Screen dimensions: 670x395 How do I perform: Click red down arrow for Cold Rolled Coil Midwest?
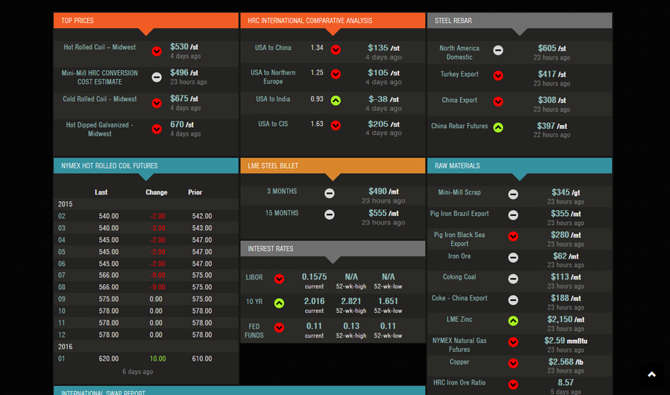coord(157,103)
